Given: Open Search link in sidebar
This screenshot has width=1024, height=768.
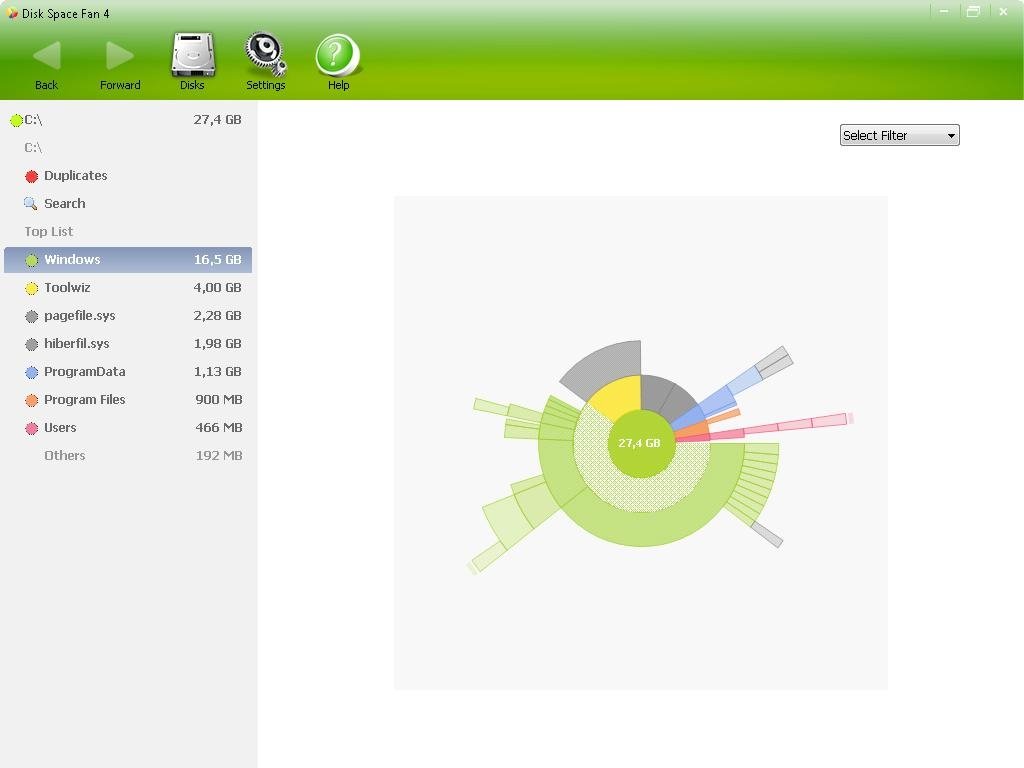Looking at the screenshot, I should click(65, 204).
